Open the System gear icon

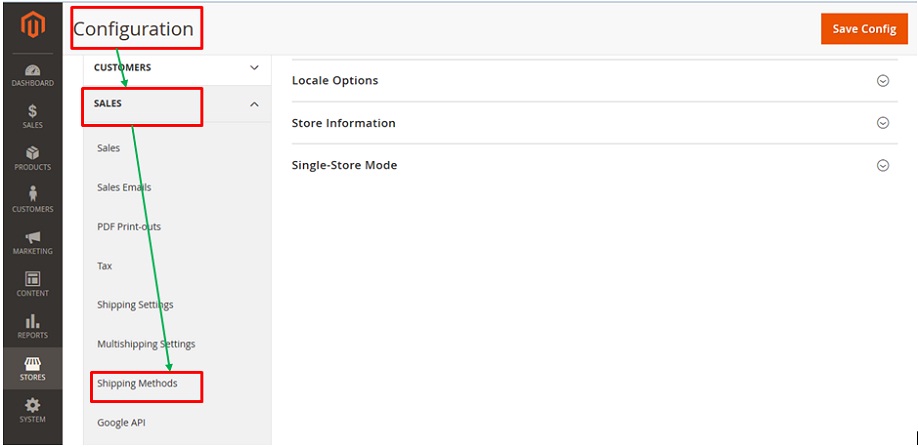[33, 405]
